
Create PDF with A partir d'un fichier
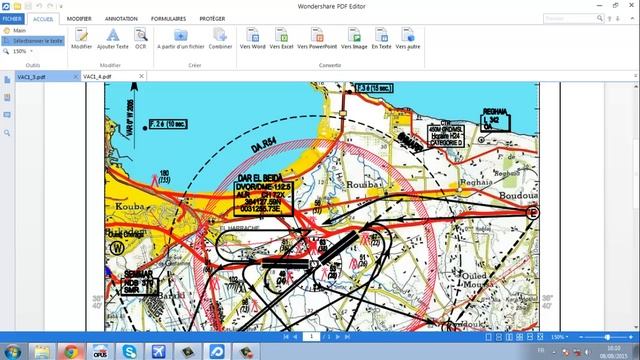click(181, 39)
